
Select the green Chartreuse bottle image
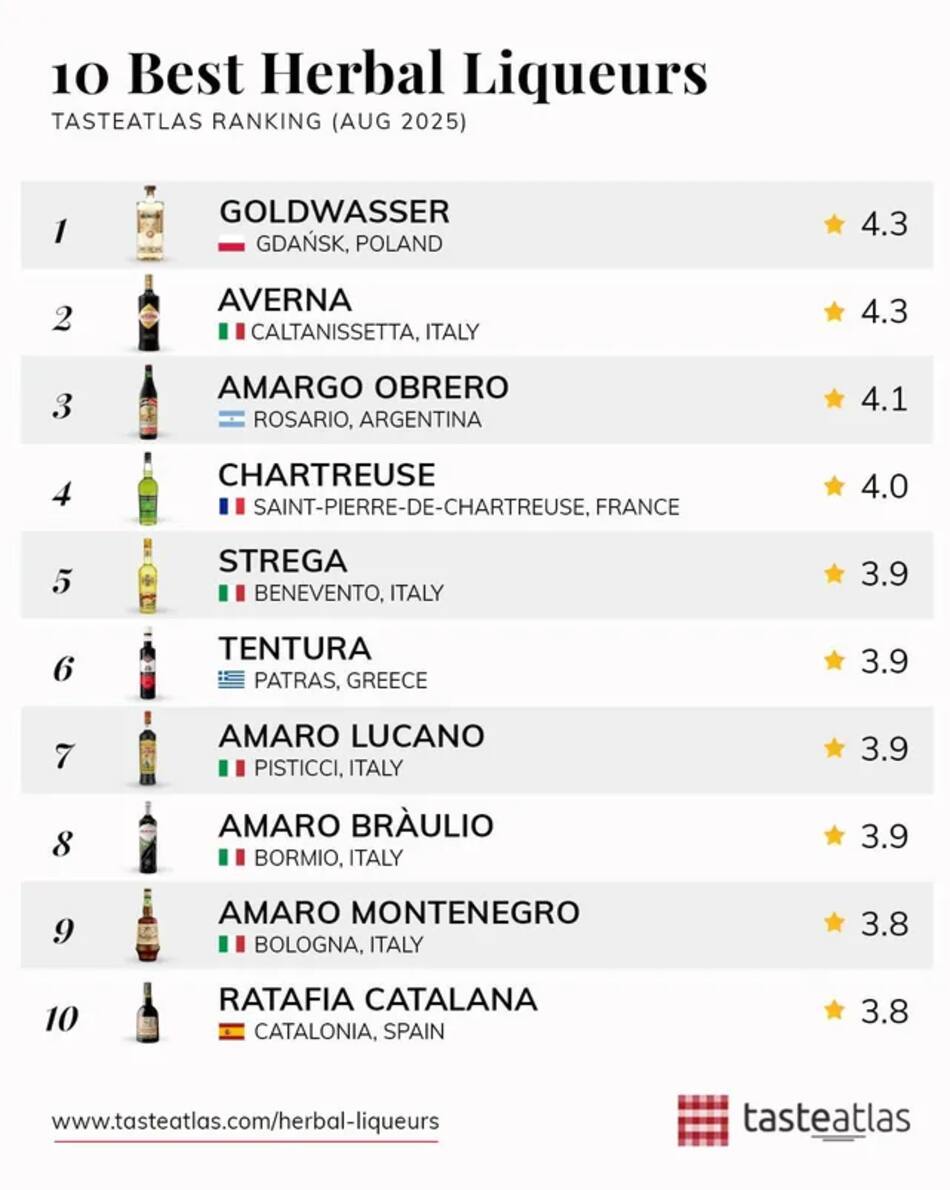(148, 488)
